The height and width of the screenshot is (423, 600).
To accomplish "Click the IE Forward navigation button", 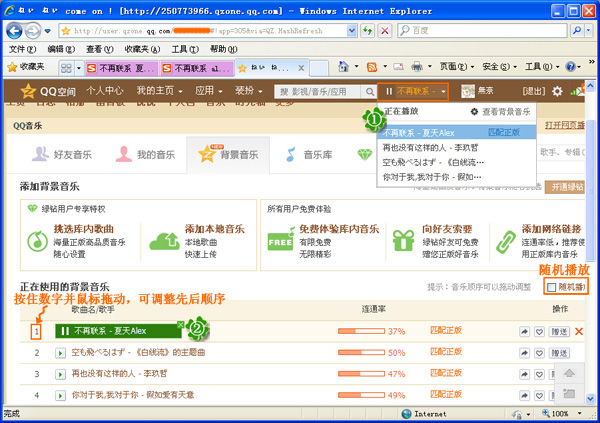I will (33, 31).
